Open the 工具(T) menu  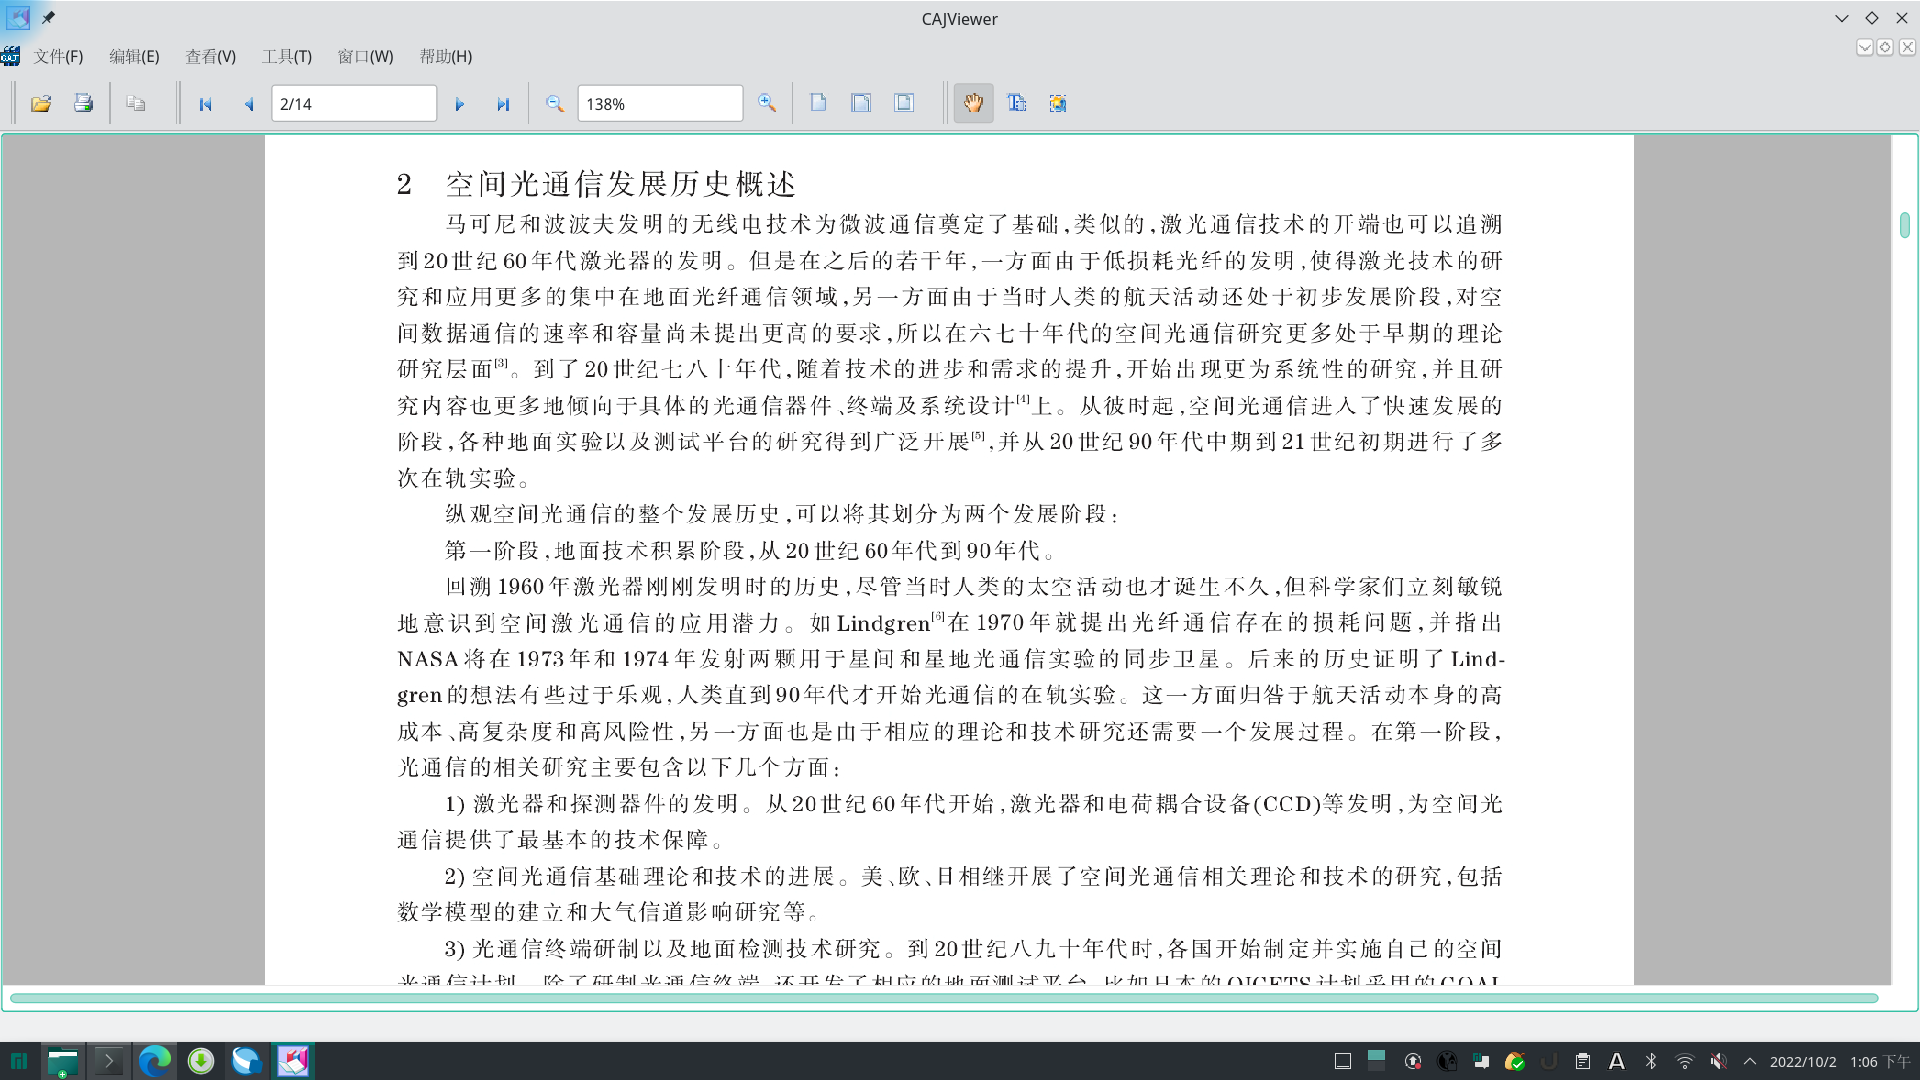pyautogui.click(x=286, y=56)
